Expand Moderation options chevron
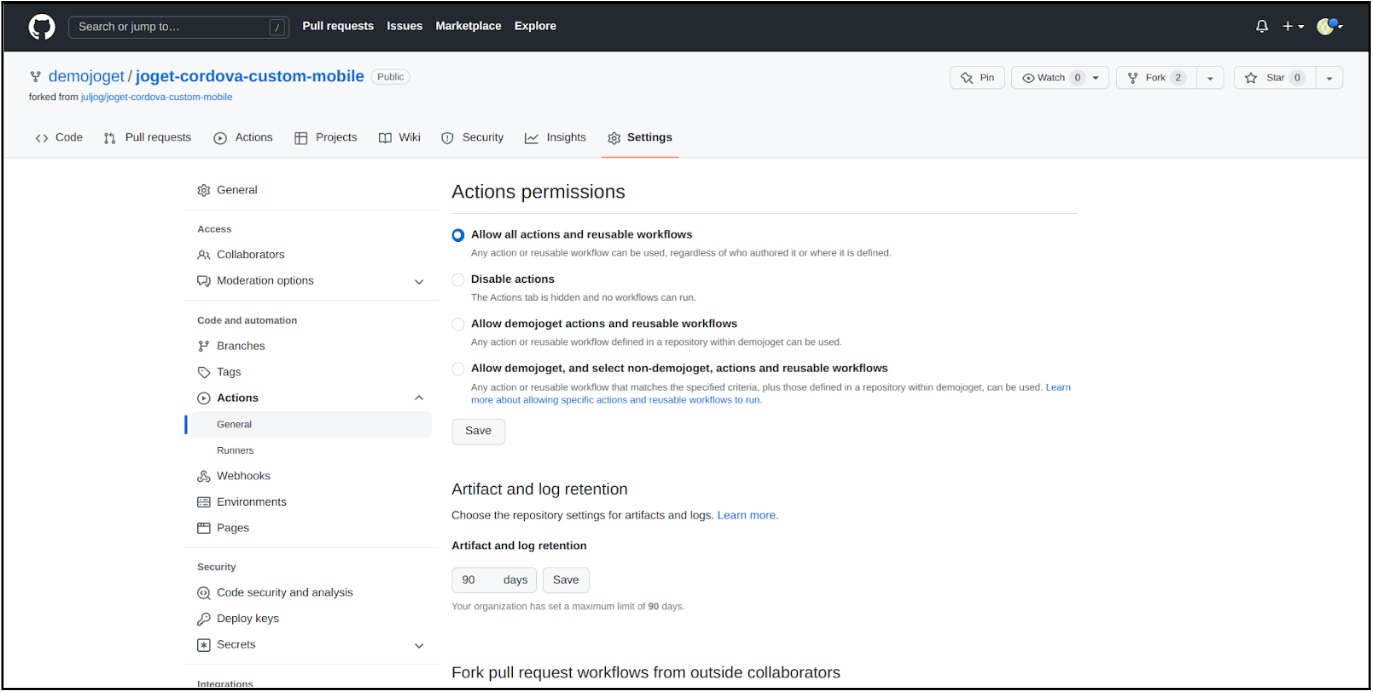The width and height of the screenshot is (1373, 692). pos(419,282)
